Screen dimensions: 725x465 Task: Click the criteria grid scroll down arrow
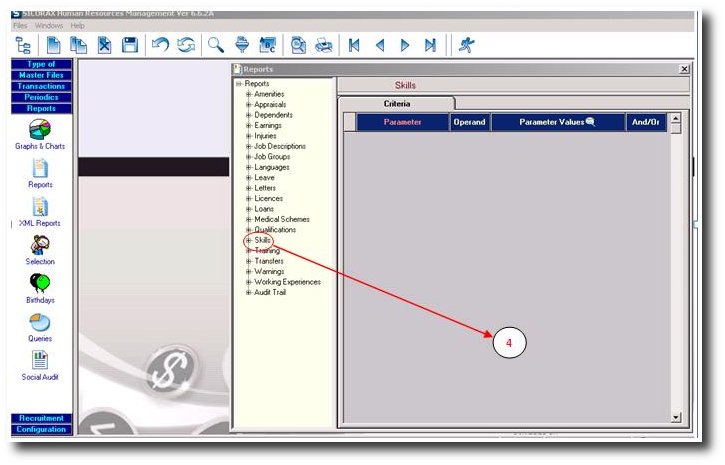tap(675, 417)
